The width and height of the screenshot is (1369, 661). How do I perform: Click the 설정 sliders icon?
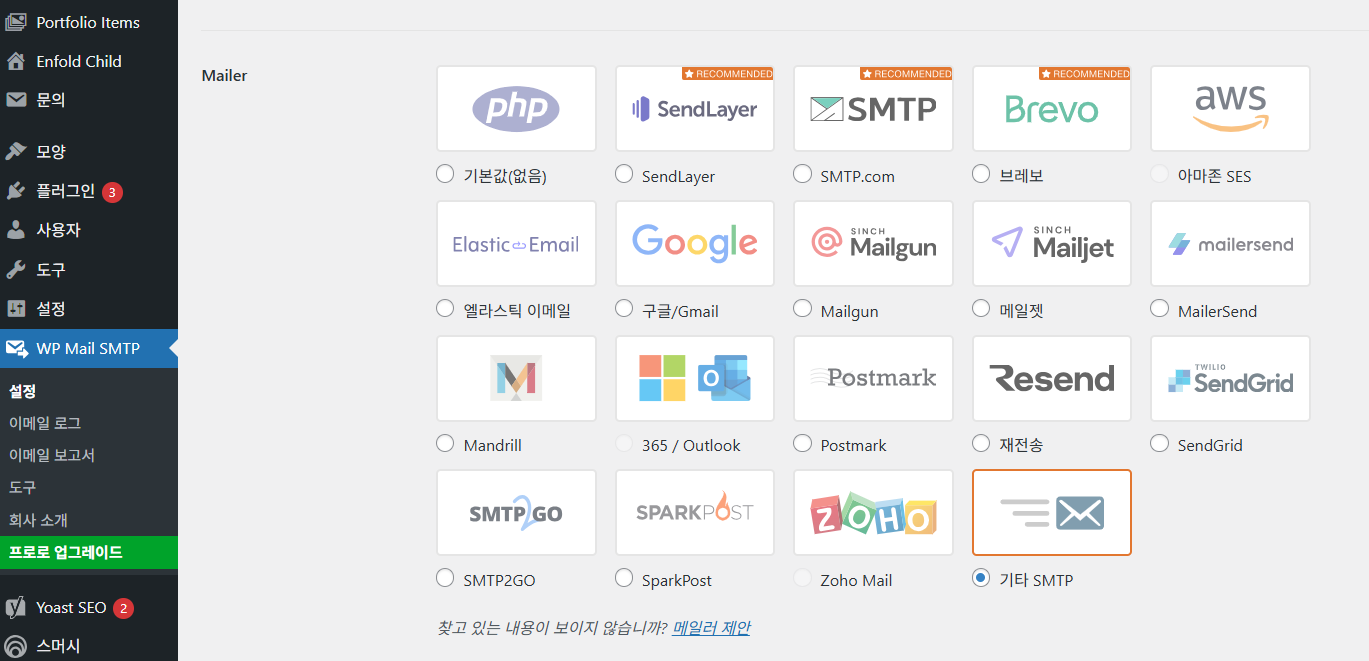click(16, 309)
